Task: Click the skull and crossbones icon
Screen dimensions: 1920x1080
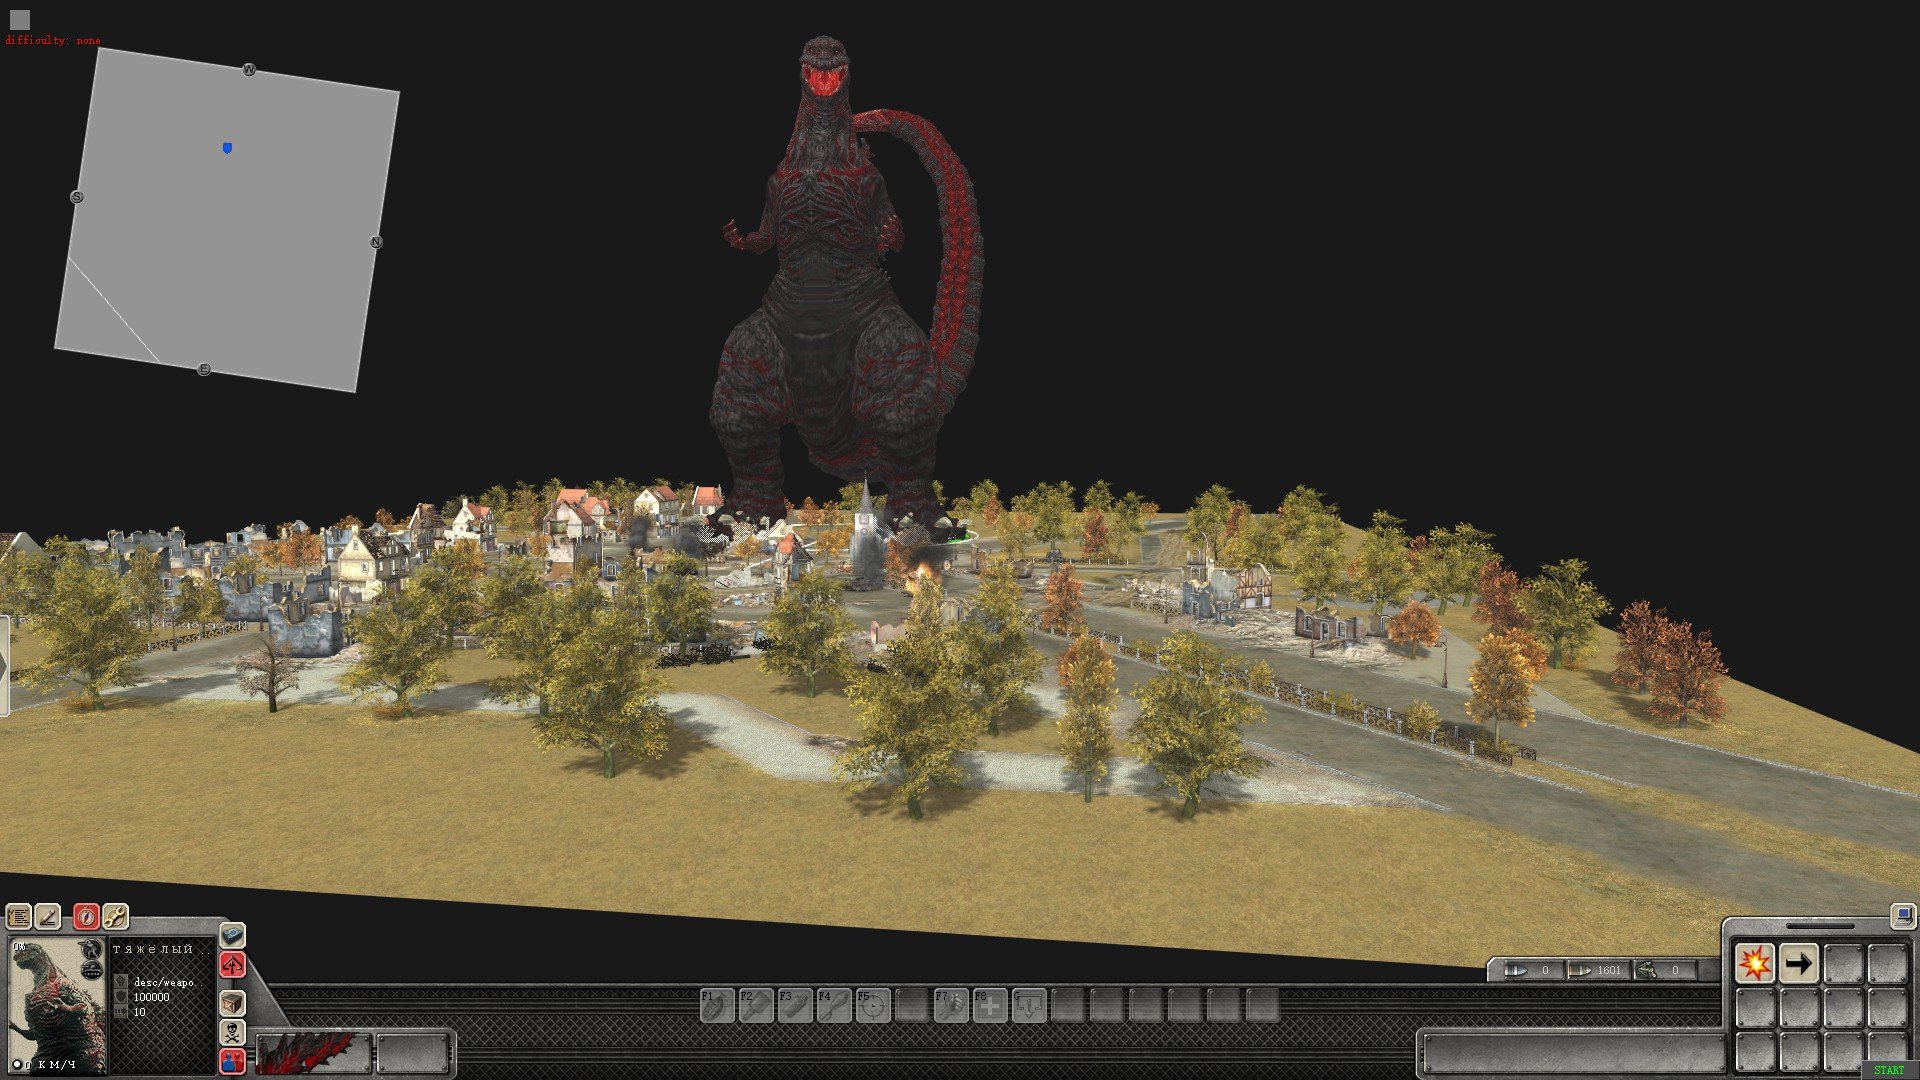Action: point(232,1032)
